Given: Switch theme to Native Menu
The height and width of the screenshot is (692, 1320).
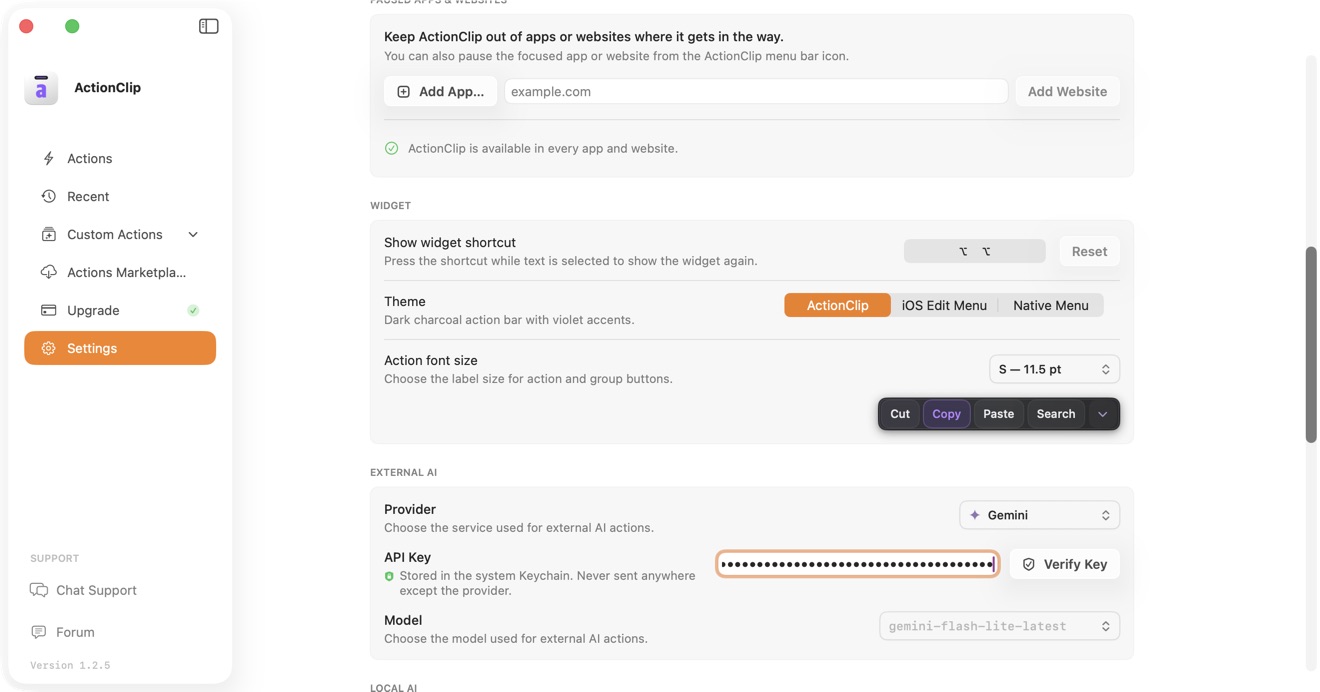Looking at the screenshot, I should point(1050,305).
